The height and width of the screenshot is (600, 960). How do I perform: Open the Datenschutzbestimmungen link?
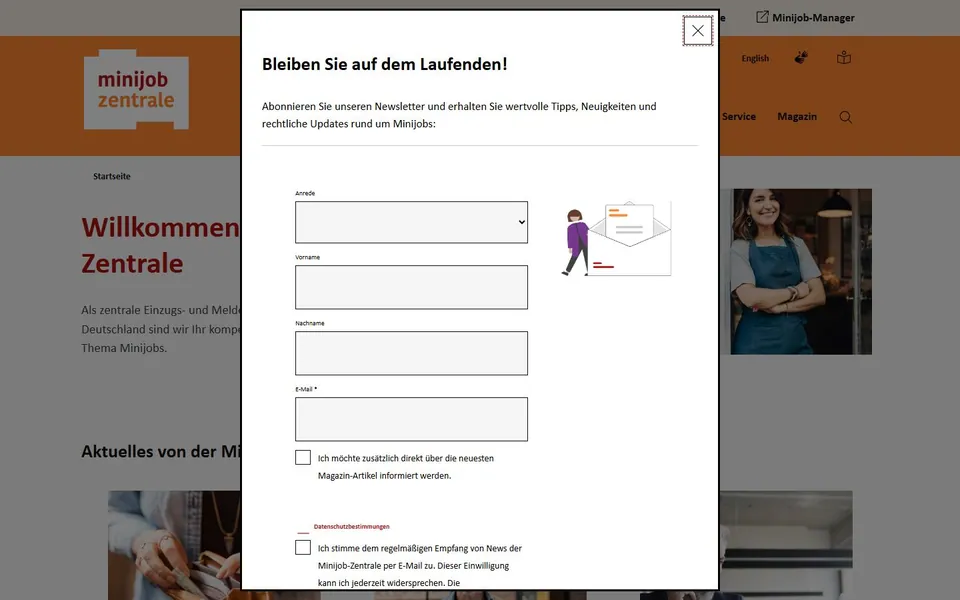351,527
